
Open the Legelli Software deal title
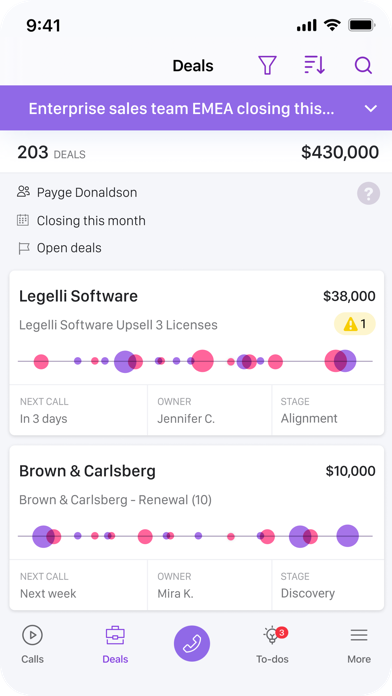[x=78, y=296]
